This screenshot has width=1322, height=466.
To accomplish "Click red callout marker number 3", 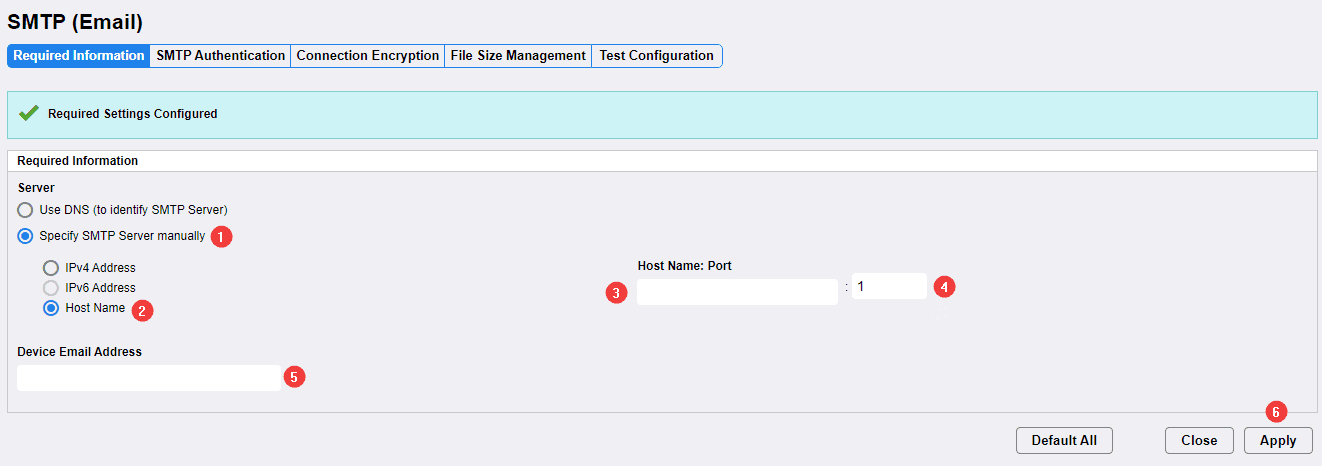I will pos(618,293).
